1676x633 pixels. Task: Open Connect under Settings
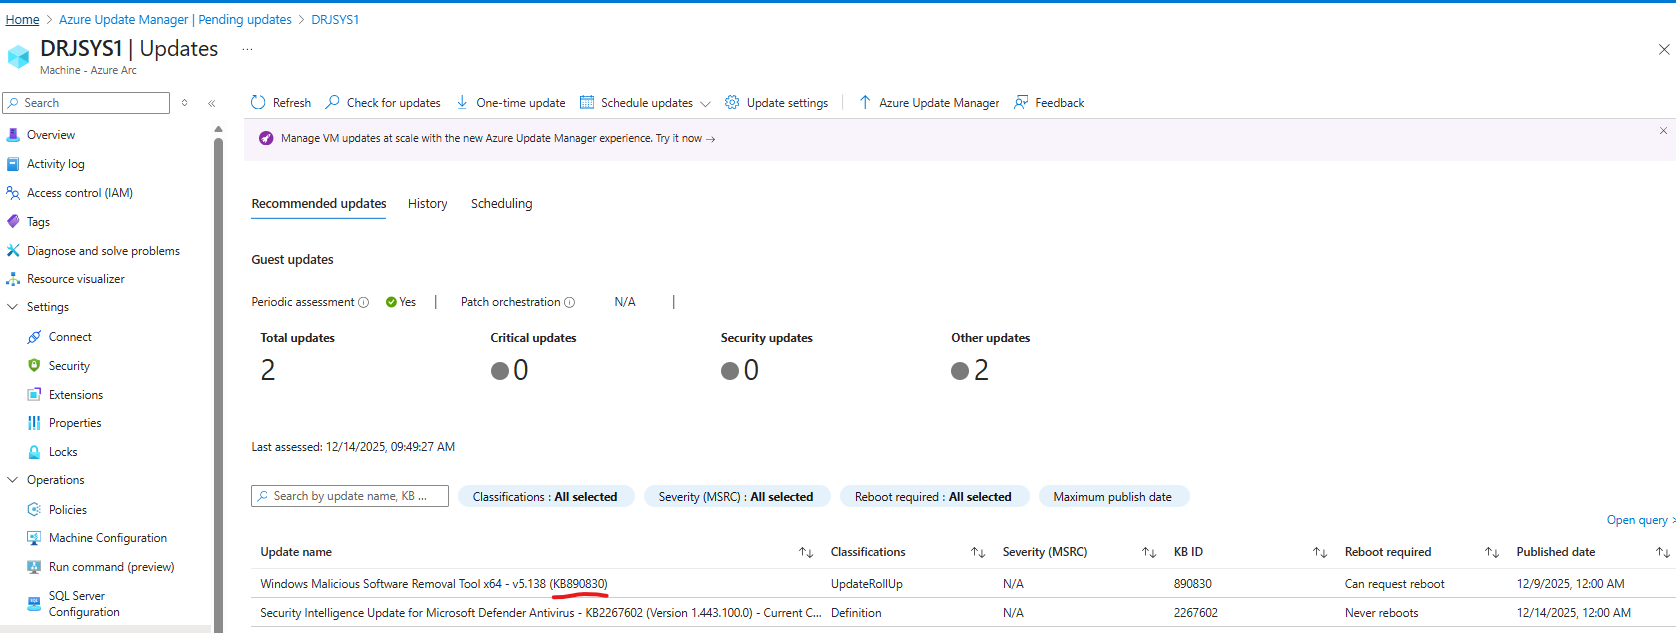coord(70,337)
